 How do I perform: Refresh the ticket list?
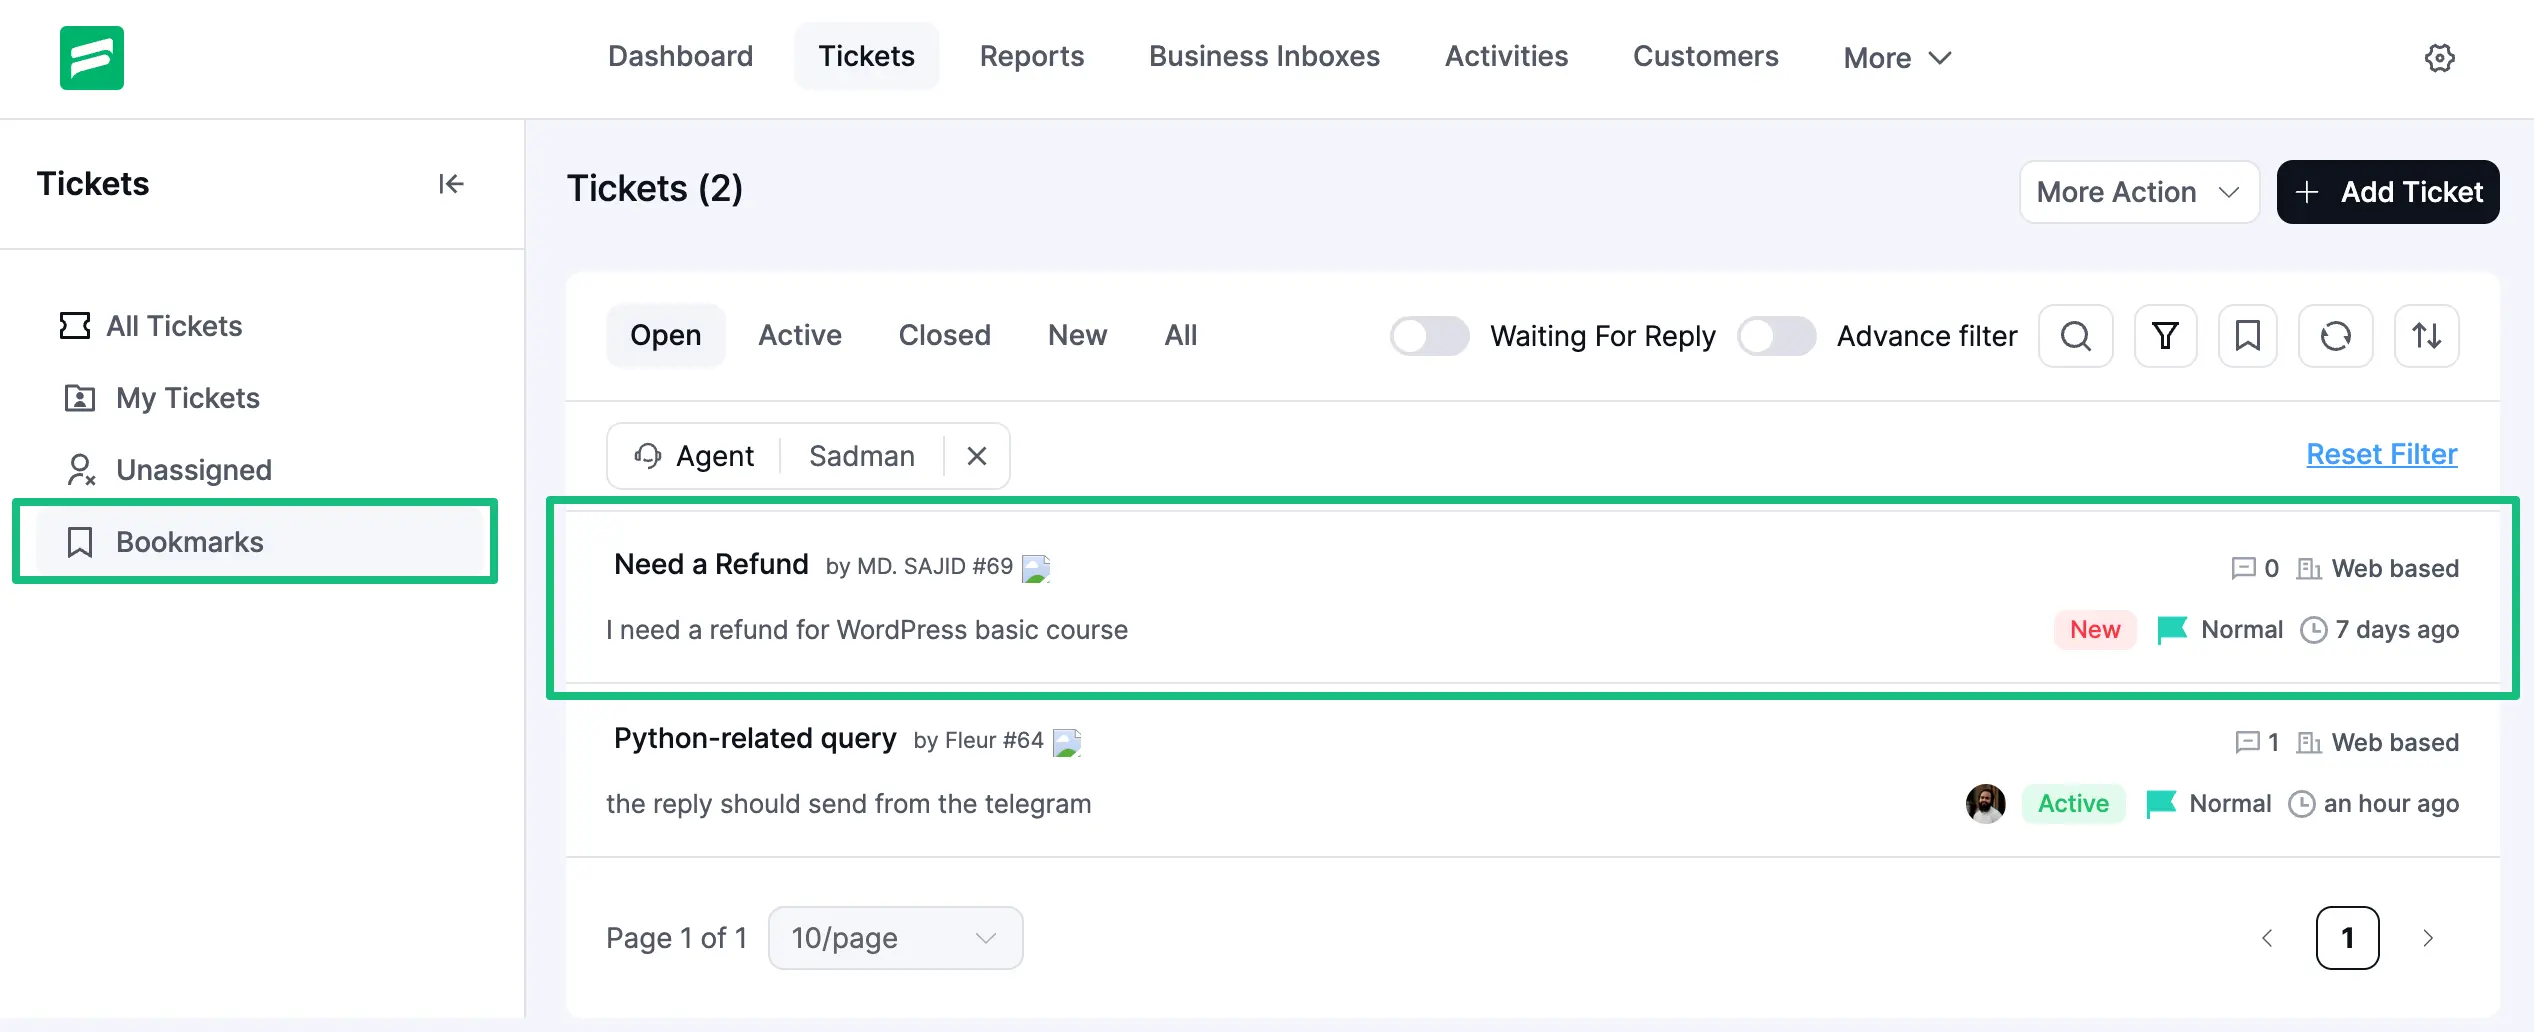(2336, 336)
